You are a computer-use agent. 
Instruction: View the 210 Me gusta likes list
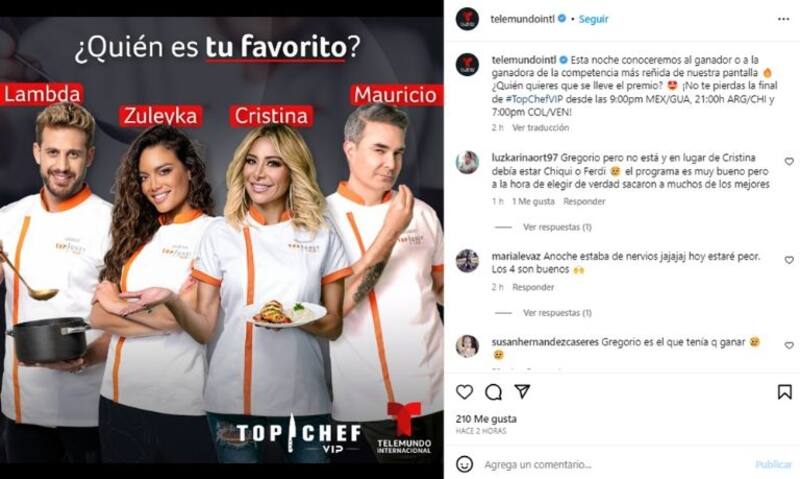(x=486, y=419)
